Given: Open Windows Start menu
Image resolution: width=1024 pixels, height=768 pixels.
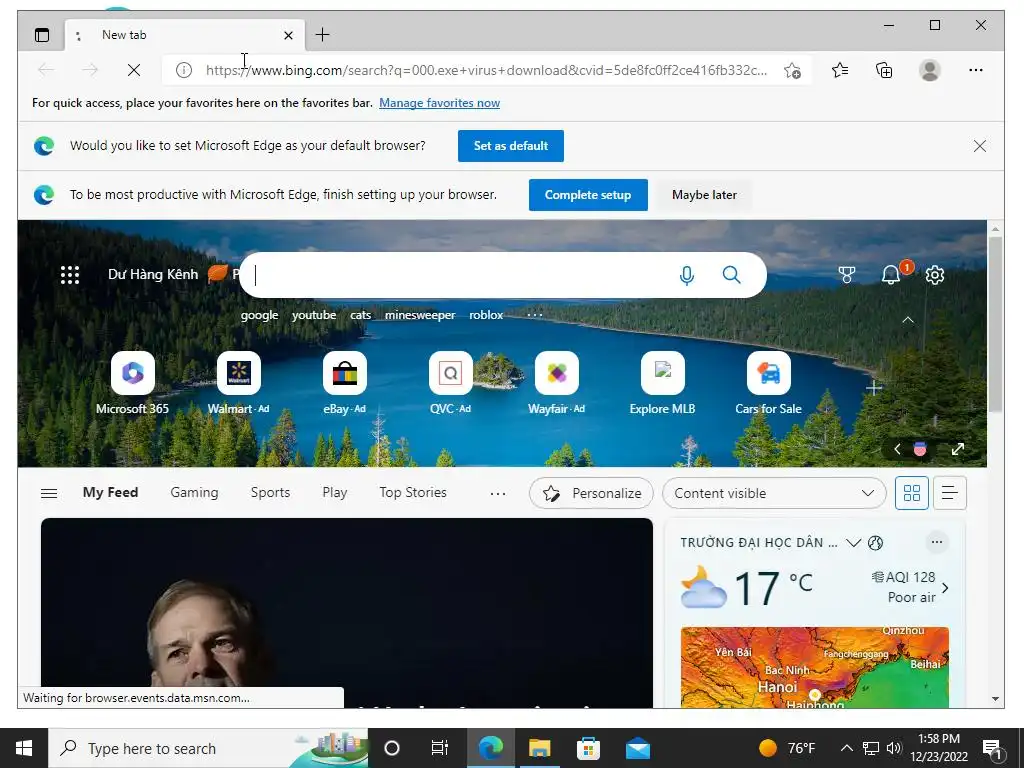Looking at the screenshot, I should (24, 748).
